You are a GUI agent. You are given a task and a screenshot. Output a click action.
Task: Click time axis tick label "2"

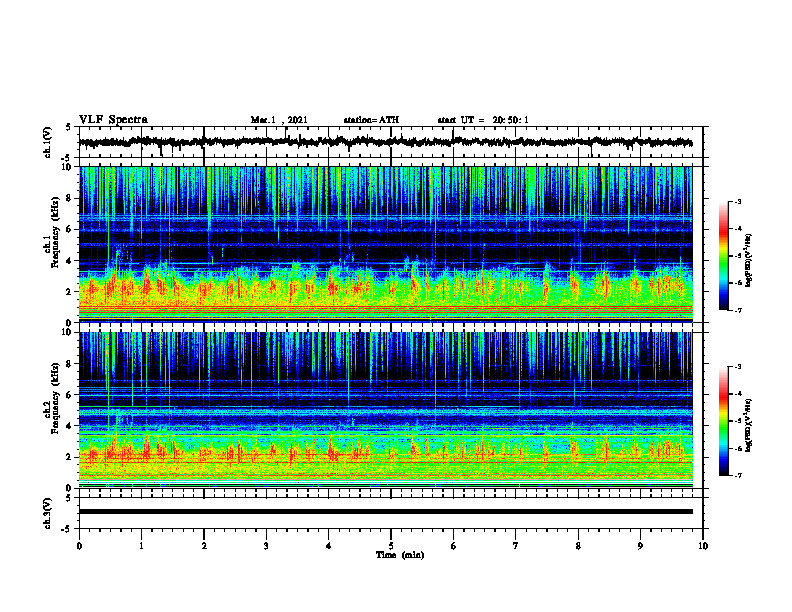click(x=204, y=546)
